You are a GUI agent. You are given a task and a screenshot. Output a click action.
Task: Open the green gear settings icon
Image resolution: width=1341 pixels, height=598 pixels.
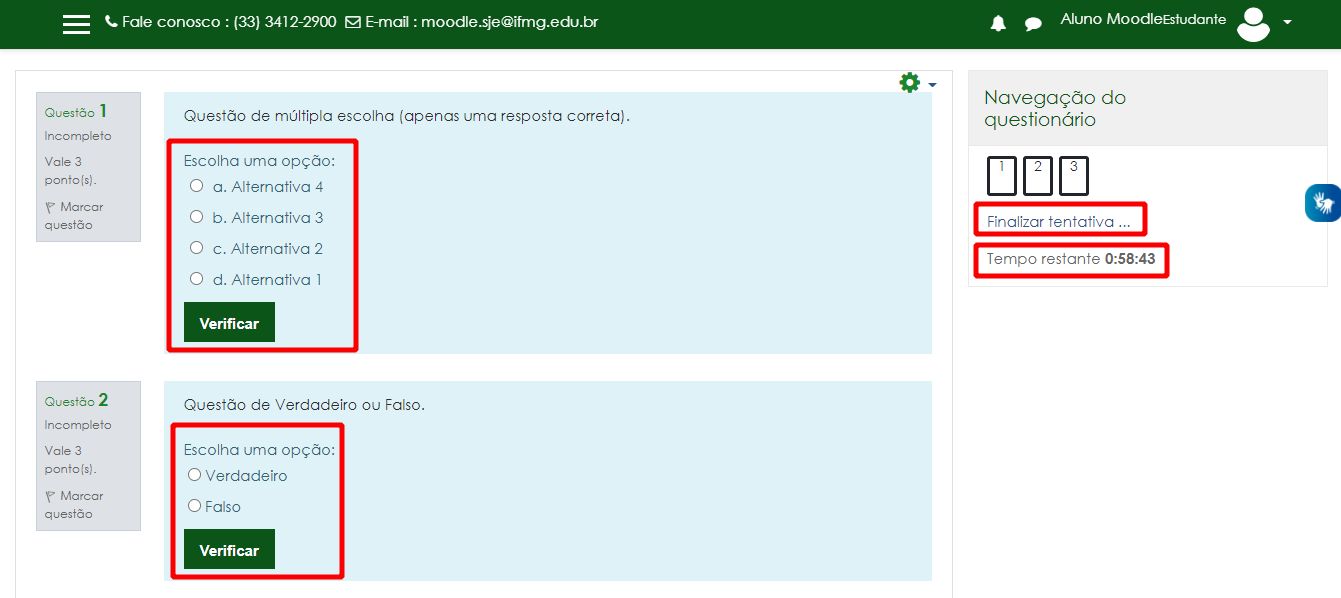[909, 83]
